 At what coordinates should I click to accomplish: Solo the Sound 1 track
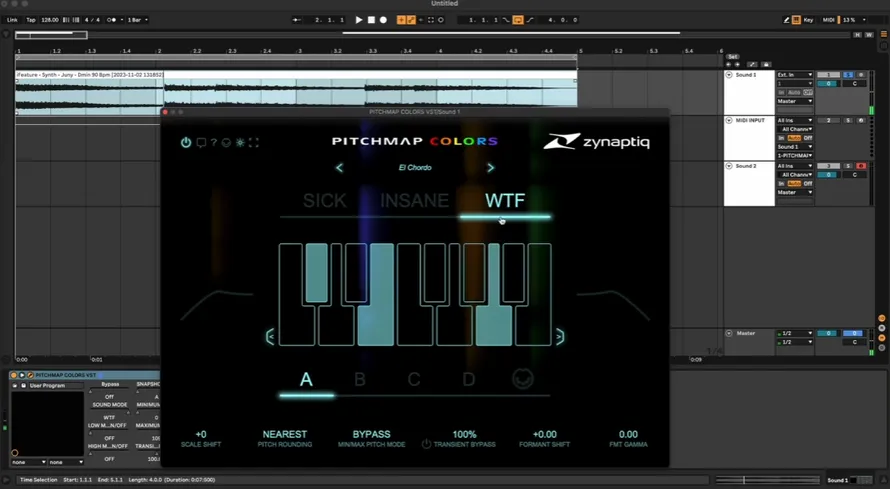coord(848,75)
